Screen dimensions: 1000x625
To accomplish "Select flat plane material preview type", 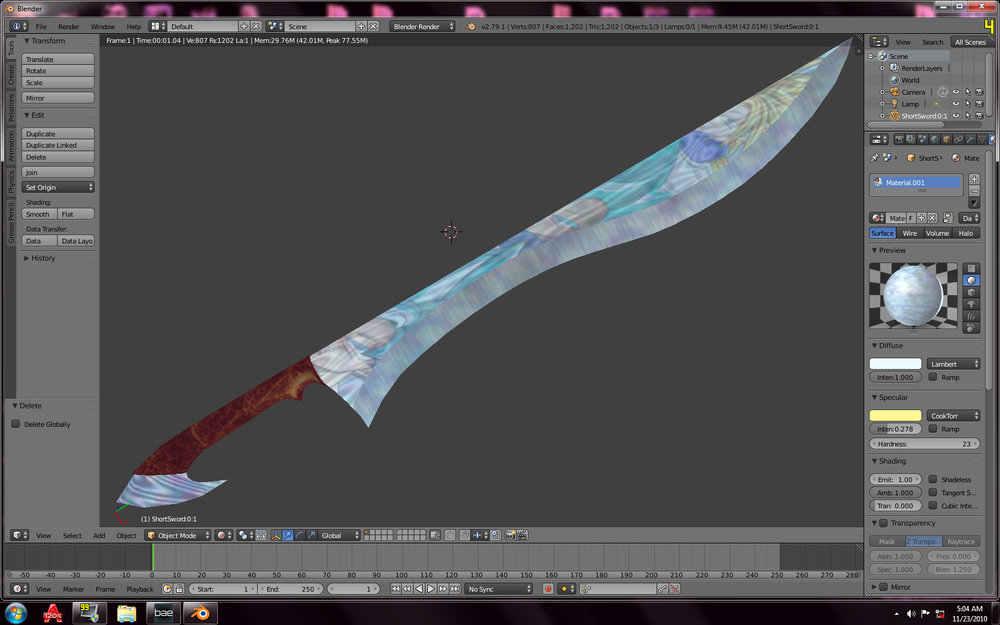I will [x=971, y=268].
